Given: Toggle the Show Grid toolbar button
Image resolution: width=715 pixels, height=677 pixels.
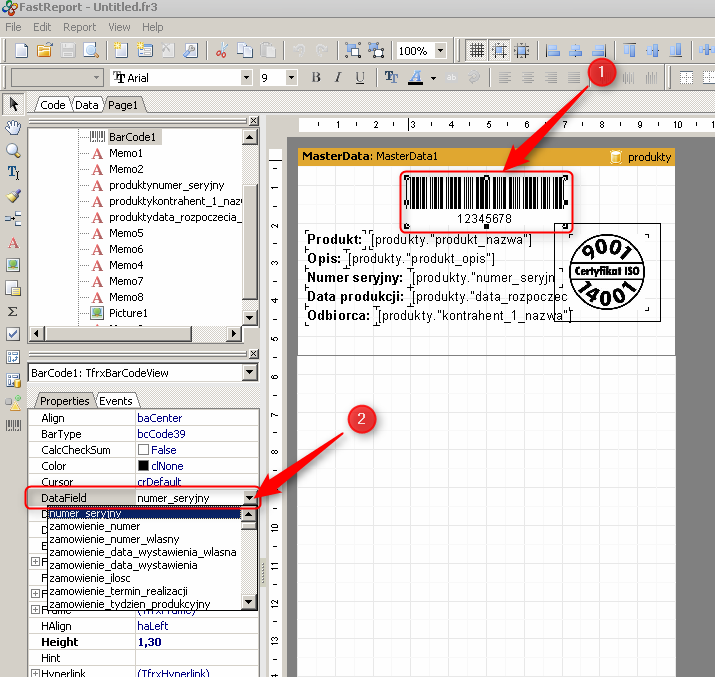Looking at the screenshot, I should tap(477, 50).
